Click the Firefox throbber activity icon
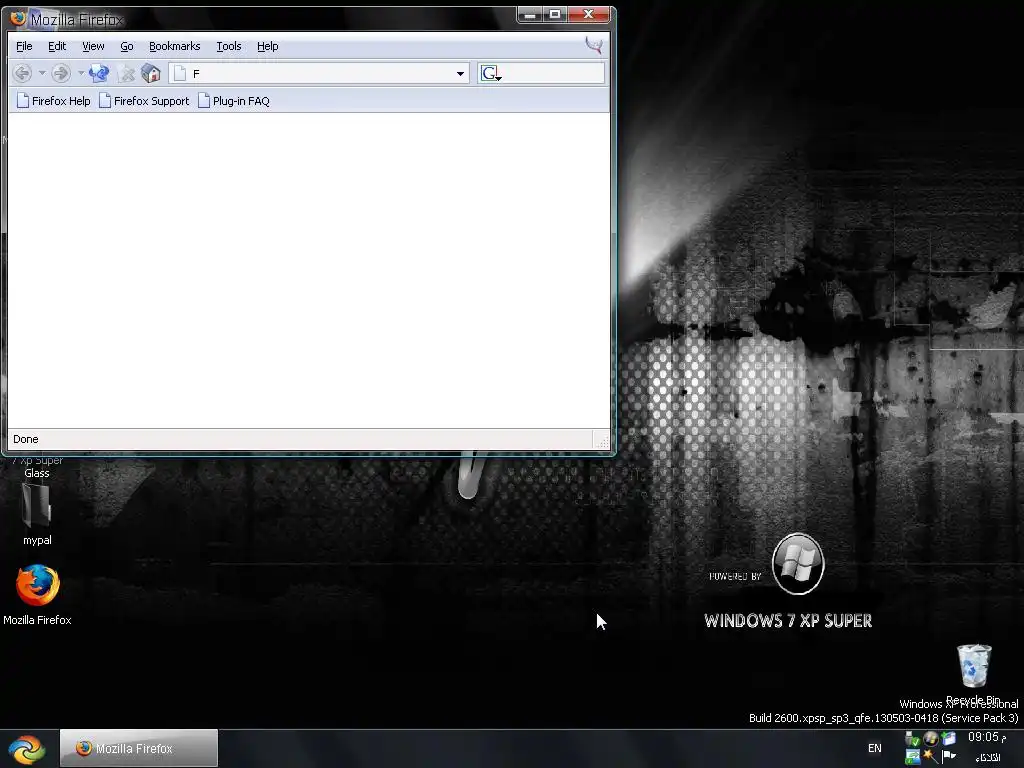1024x768 pixels. pyautogui.click(x=594, y=46)
